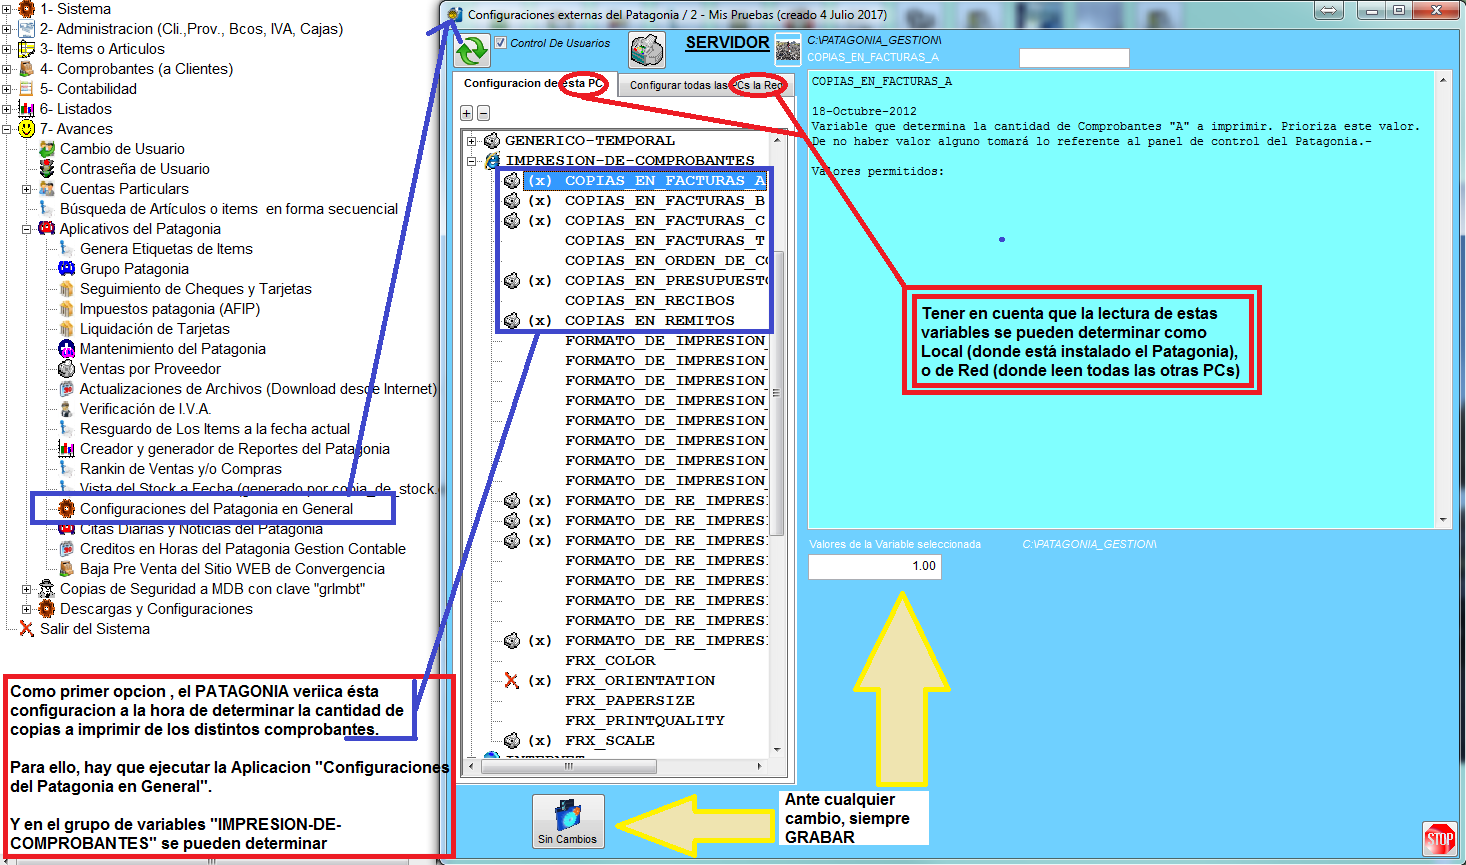1466x865 pixels.
Task: Select COPIAS_EN_RECIBOS variable
Action: 650,301
